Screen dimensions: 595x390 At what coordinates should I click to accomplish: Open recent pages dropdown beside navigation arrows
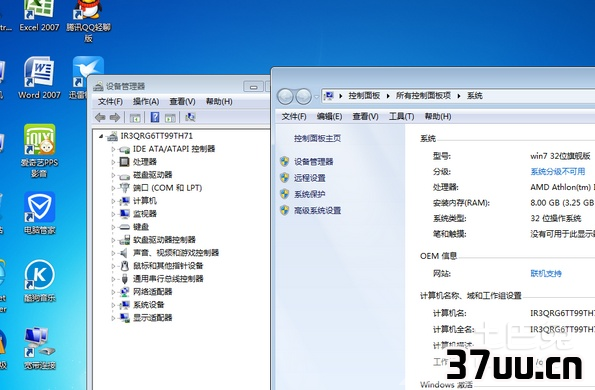[x=316, y=97]
